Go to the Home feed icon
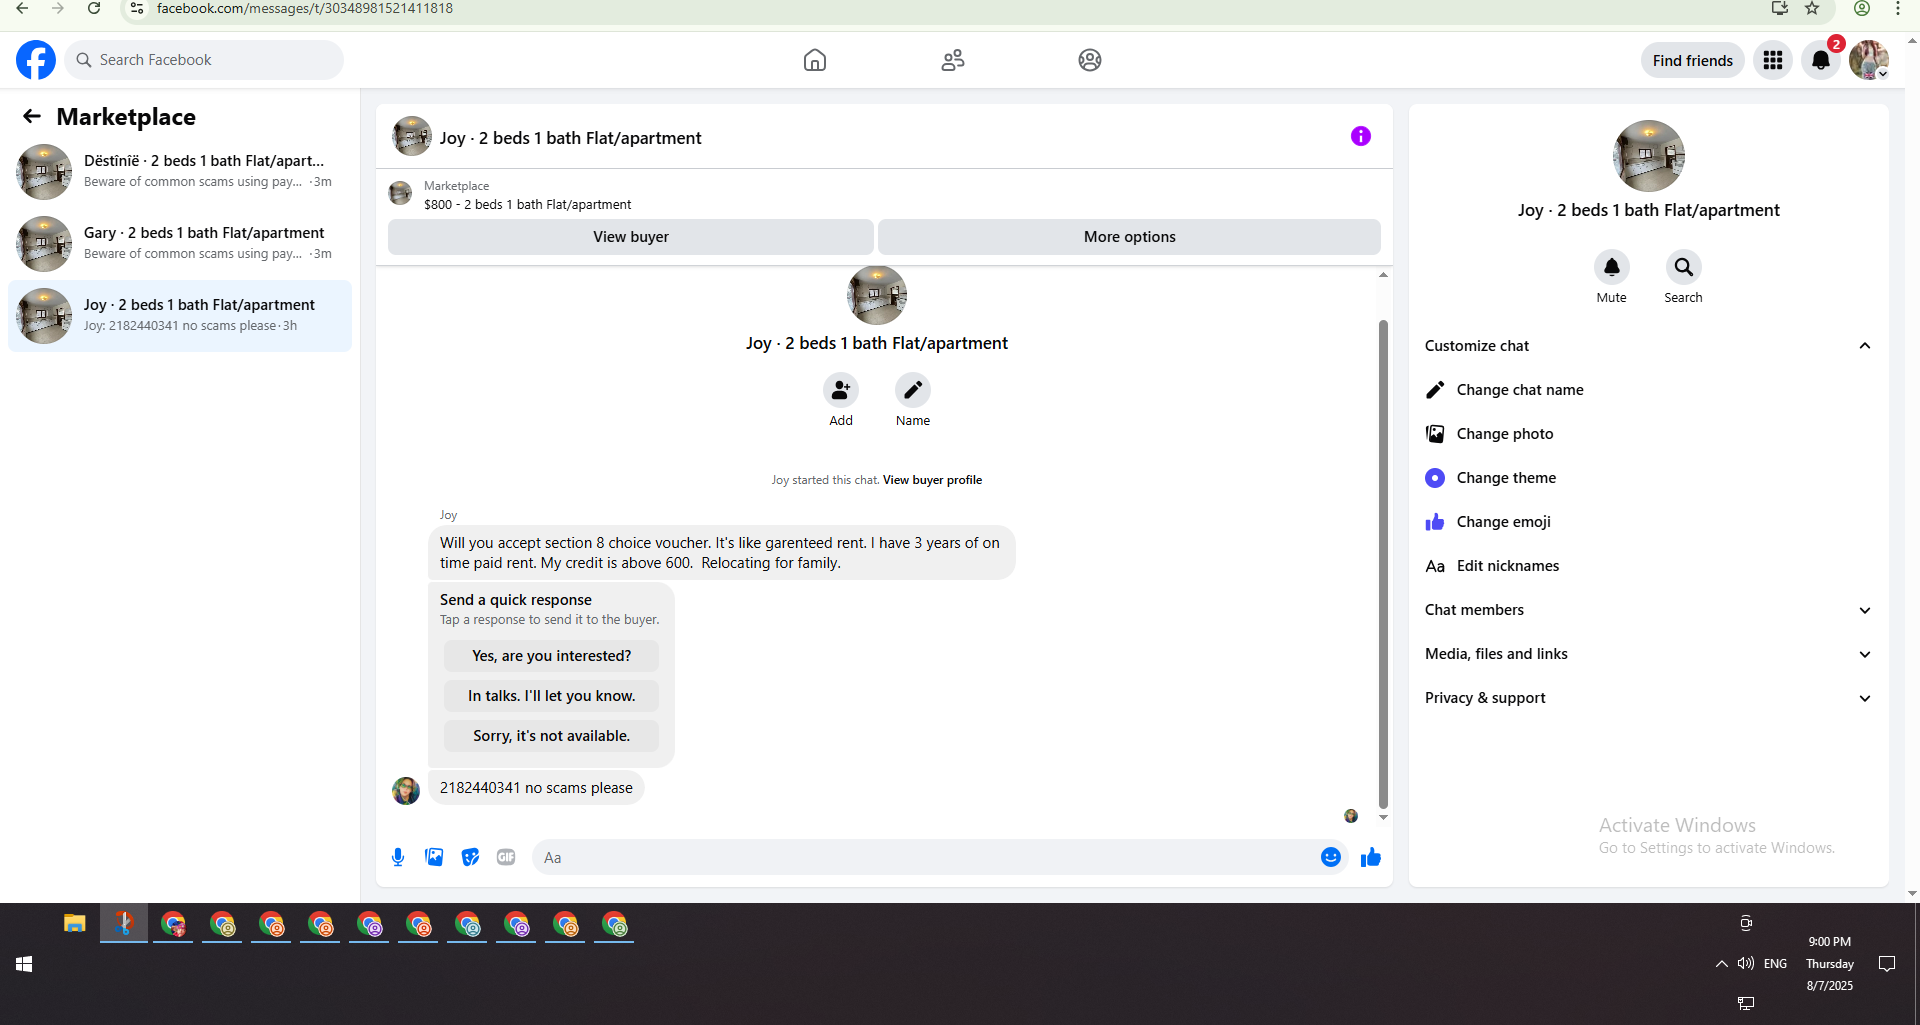The height and width of the screenshot is (1025, 1920). point(815,60)
